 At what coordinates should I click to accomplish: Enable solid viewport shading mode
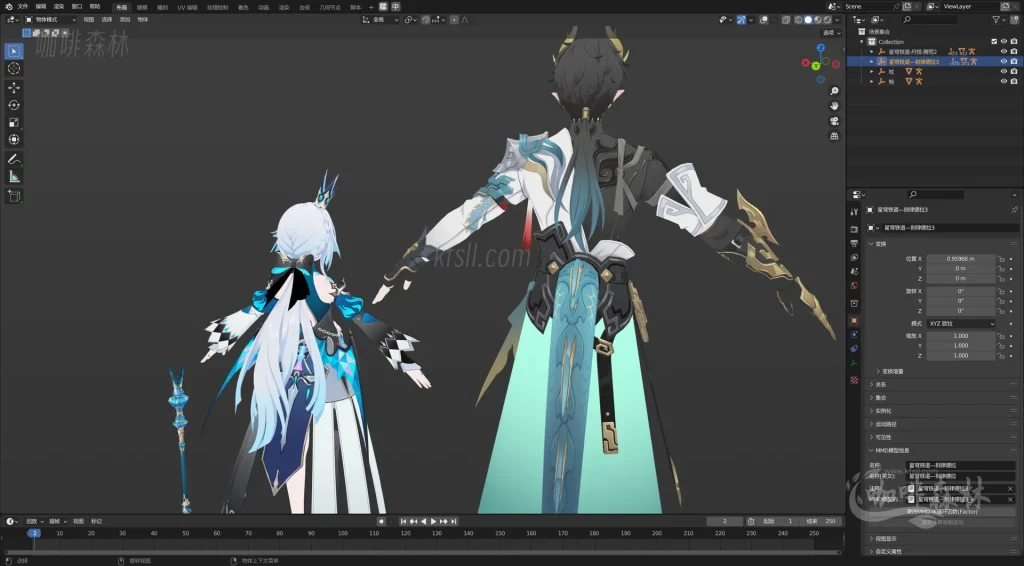(x=808, y=20)
